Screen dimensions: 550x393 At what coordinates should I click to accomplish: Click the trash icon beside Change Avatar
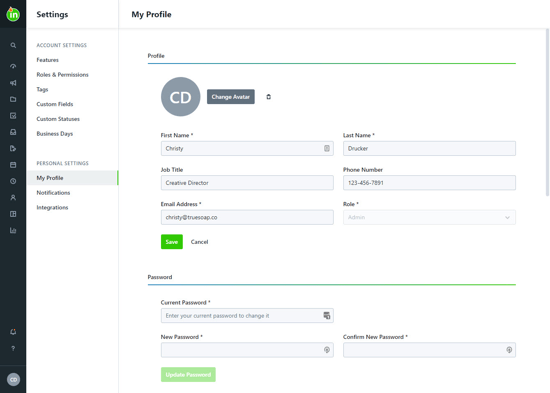click(268, 97)
